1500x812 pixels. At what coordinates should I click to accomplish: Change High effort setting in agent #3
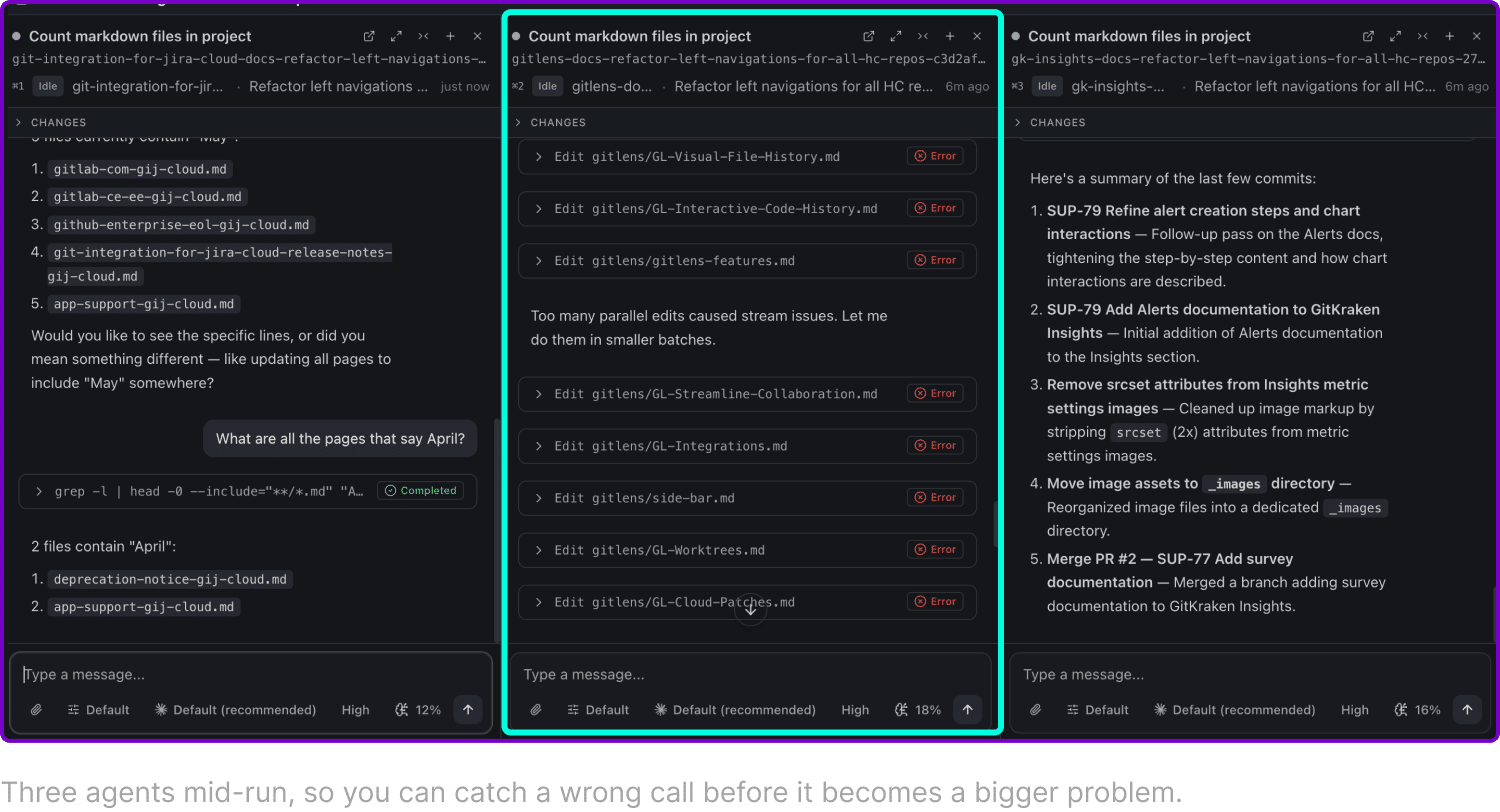click(1355, 710)
